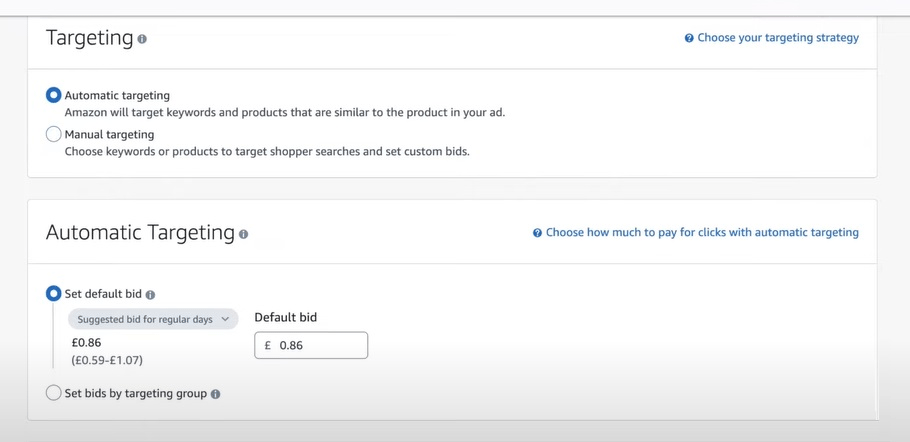Click the question mark icon before 'Choose how much to pay'
The height and width of the screenshot is (442, 910).
pyautogui.click(x=537, y=233)
